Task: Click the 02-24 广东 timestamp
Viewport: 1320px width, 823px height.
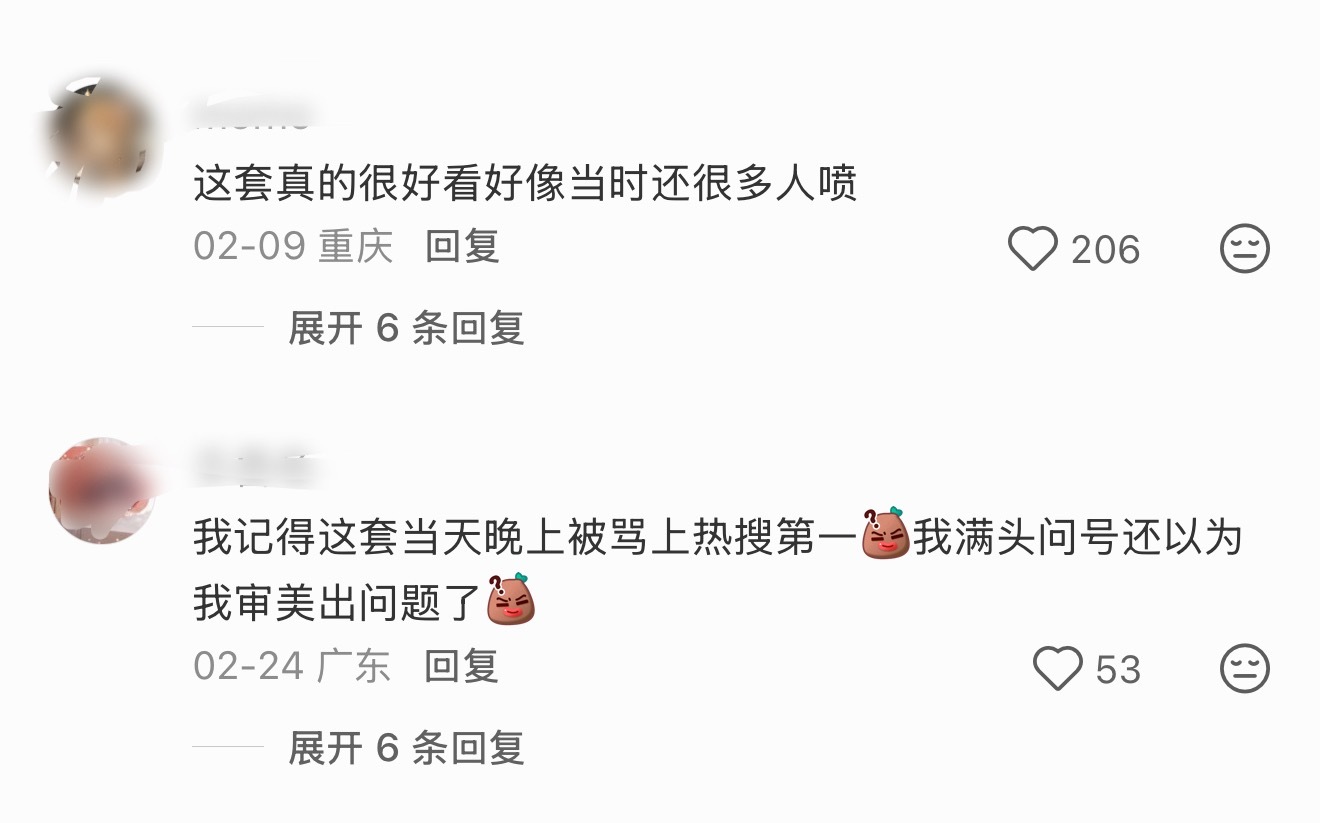Action: [x=292, y=666]
